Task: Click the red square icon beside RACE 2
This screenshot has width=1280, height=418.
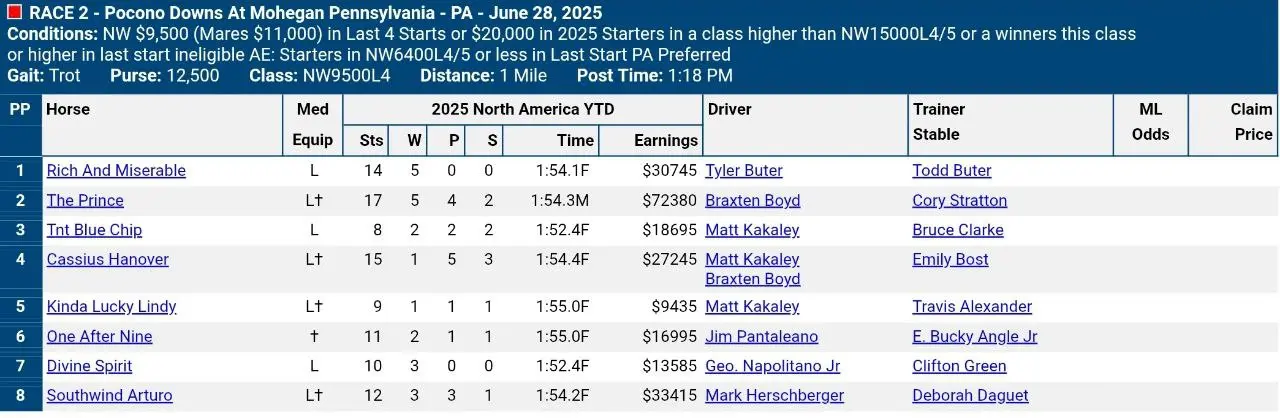Action: 14,13
